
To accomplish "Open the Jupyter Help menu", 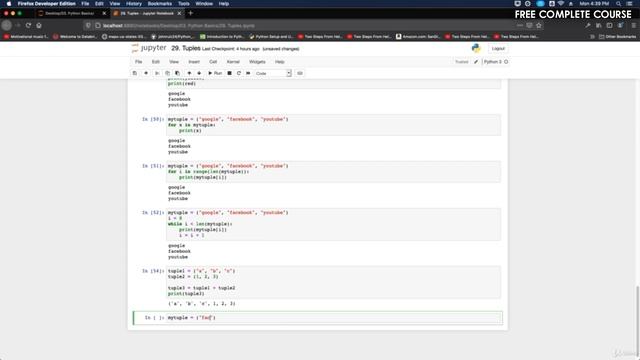I will tap(280, 62).
